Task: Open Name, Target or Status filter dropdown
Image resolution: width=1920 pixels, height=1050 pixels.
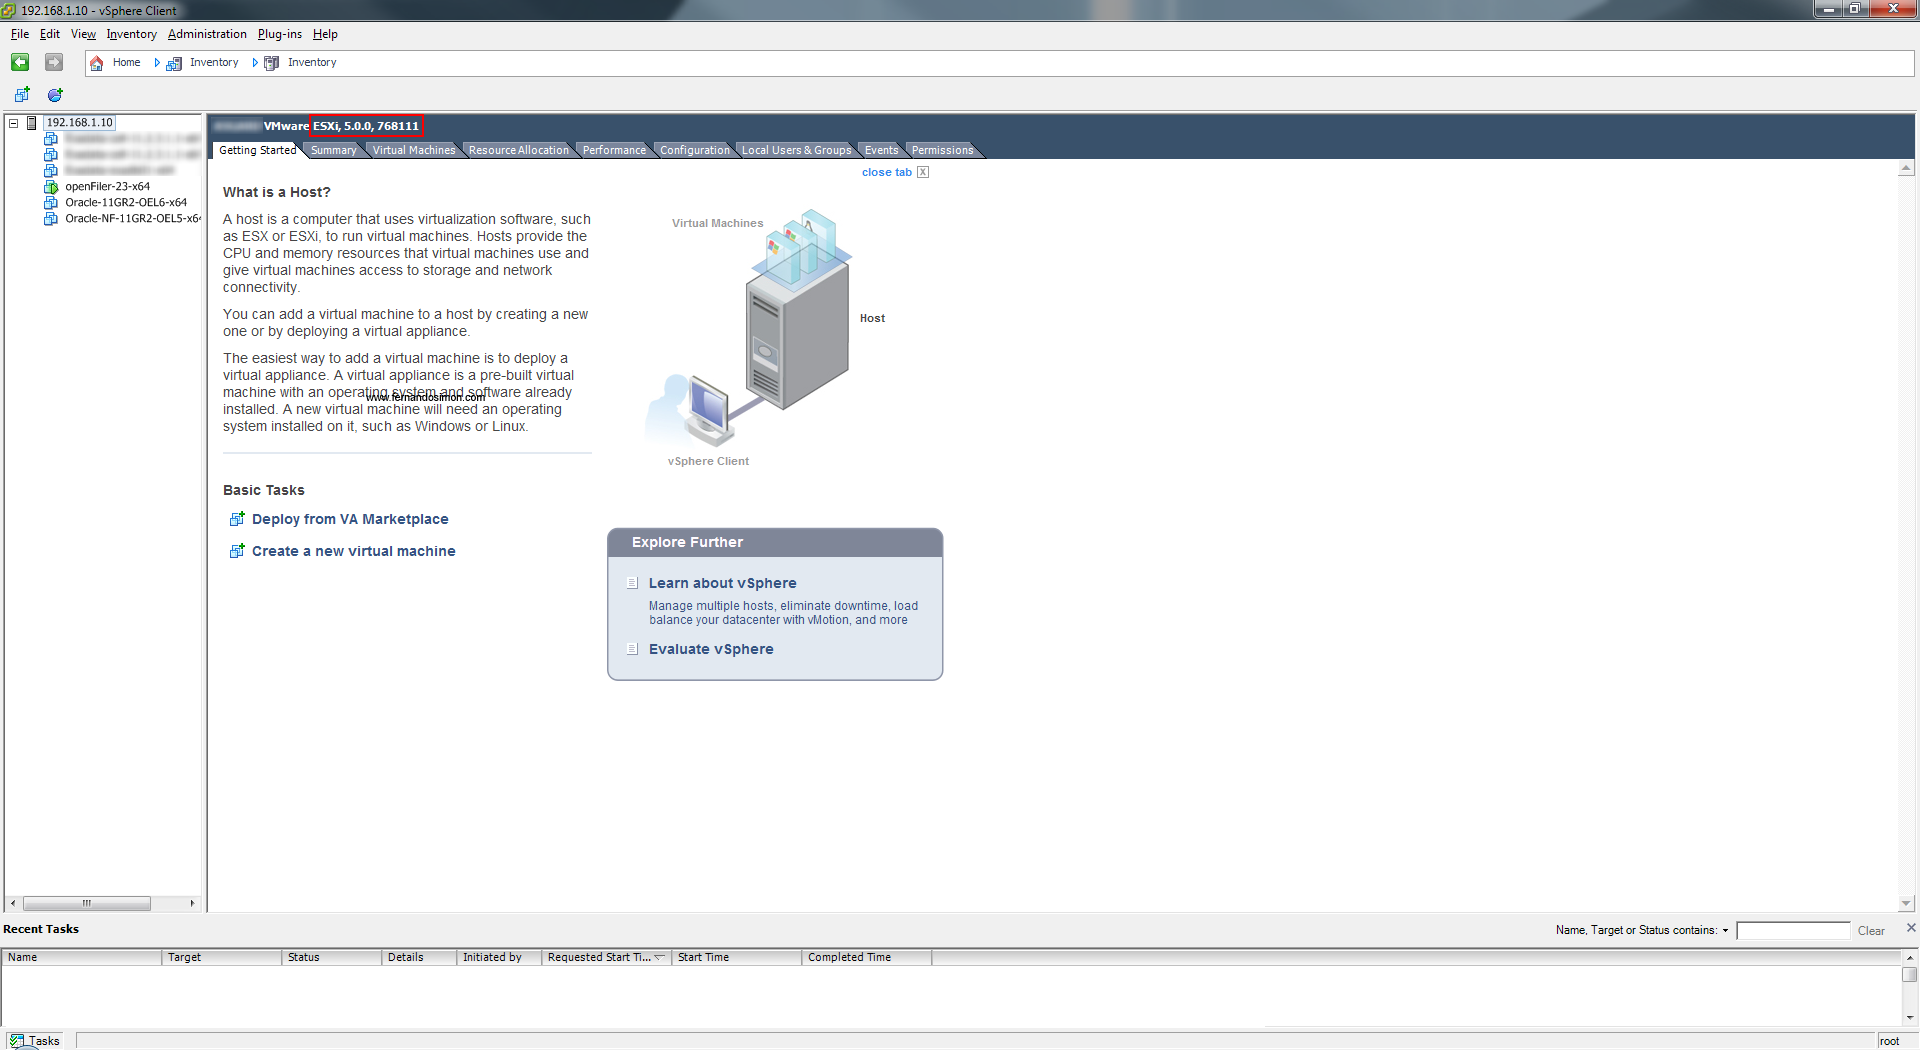Action: [x=1725, y=931]
